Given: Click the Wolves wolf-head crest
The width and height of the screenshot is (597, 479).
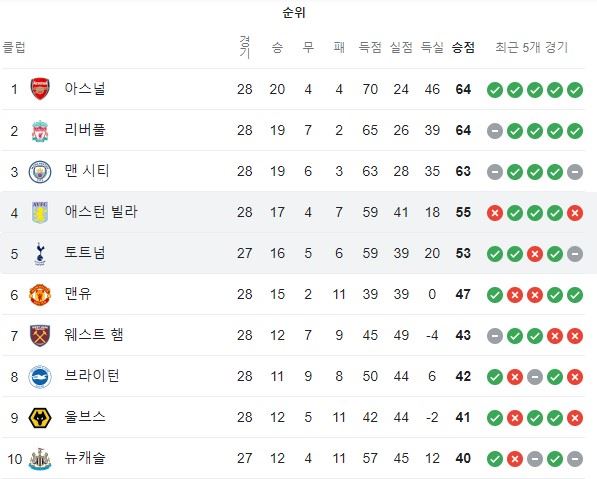Looking at the screenshot, I should pyautogui.click(x=40, y=418).
